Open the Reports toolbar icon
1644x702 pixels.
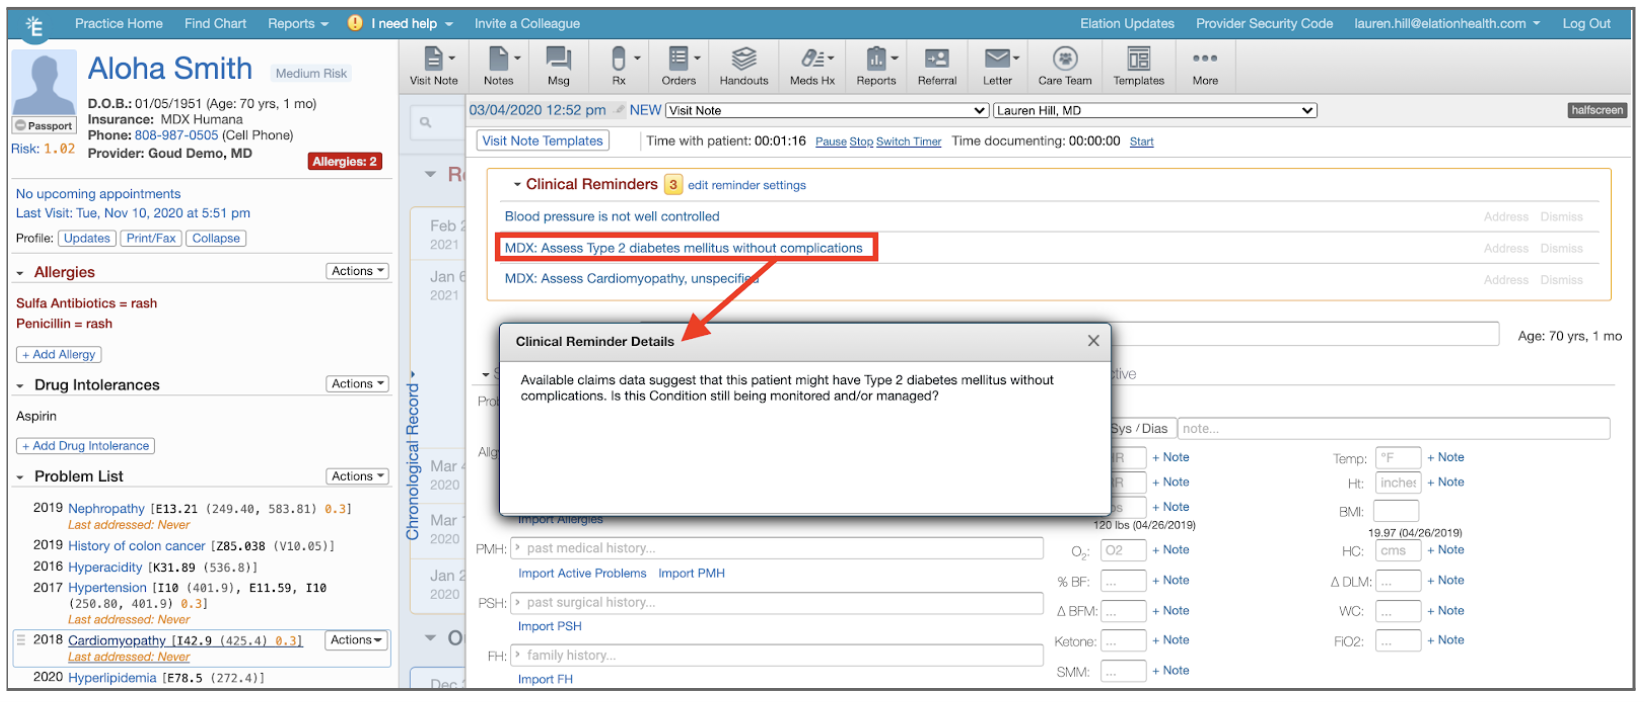tap(876, 66)
